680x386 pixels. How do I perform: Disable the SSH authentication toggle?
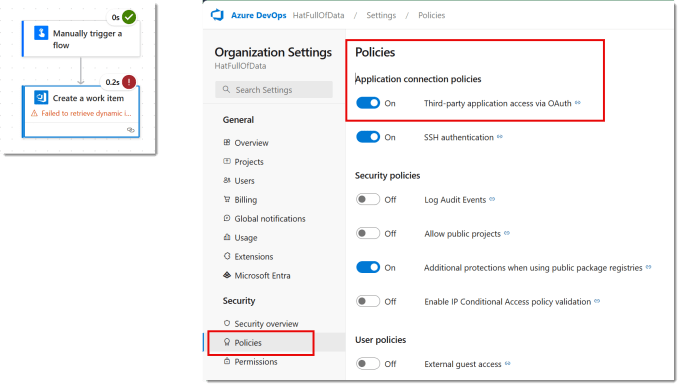(x=368, y=137)
